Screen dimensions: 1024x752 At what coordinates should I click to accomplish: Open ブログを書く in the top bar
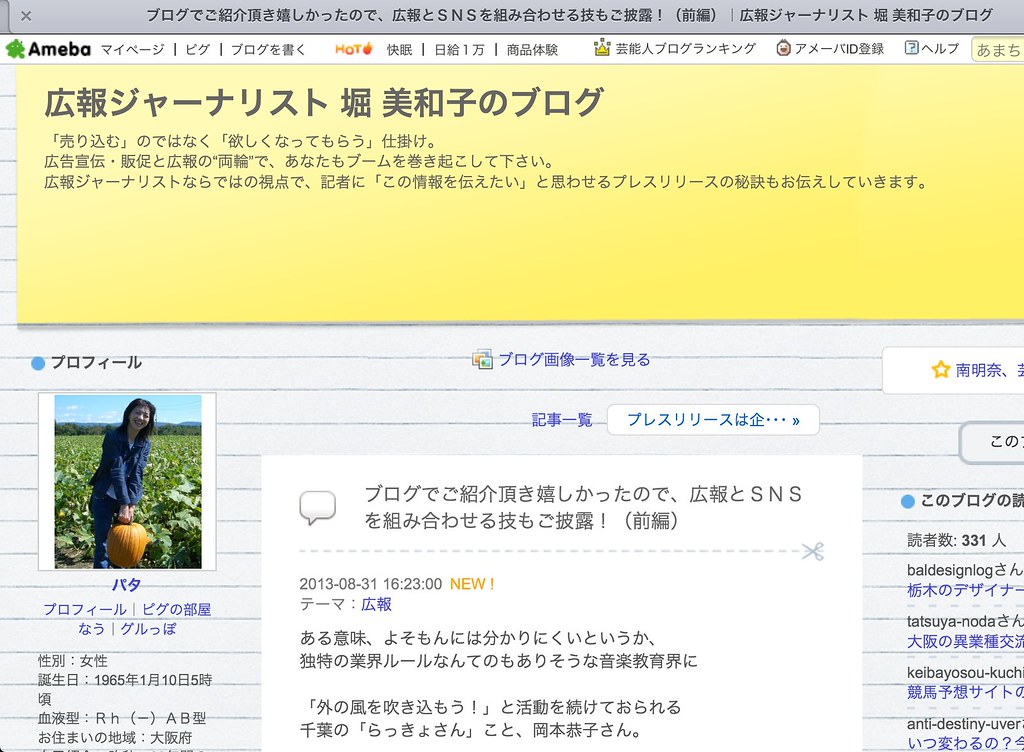tap(268, 50)
